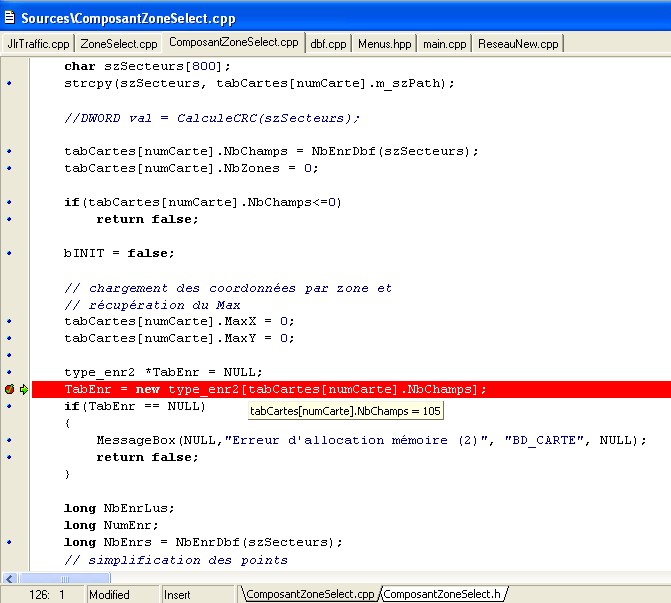The image size is (671, 603).
Task: Toggle breakpoint dot beside NbChamps = NbEnrDbf line
Action: [9, 151]
